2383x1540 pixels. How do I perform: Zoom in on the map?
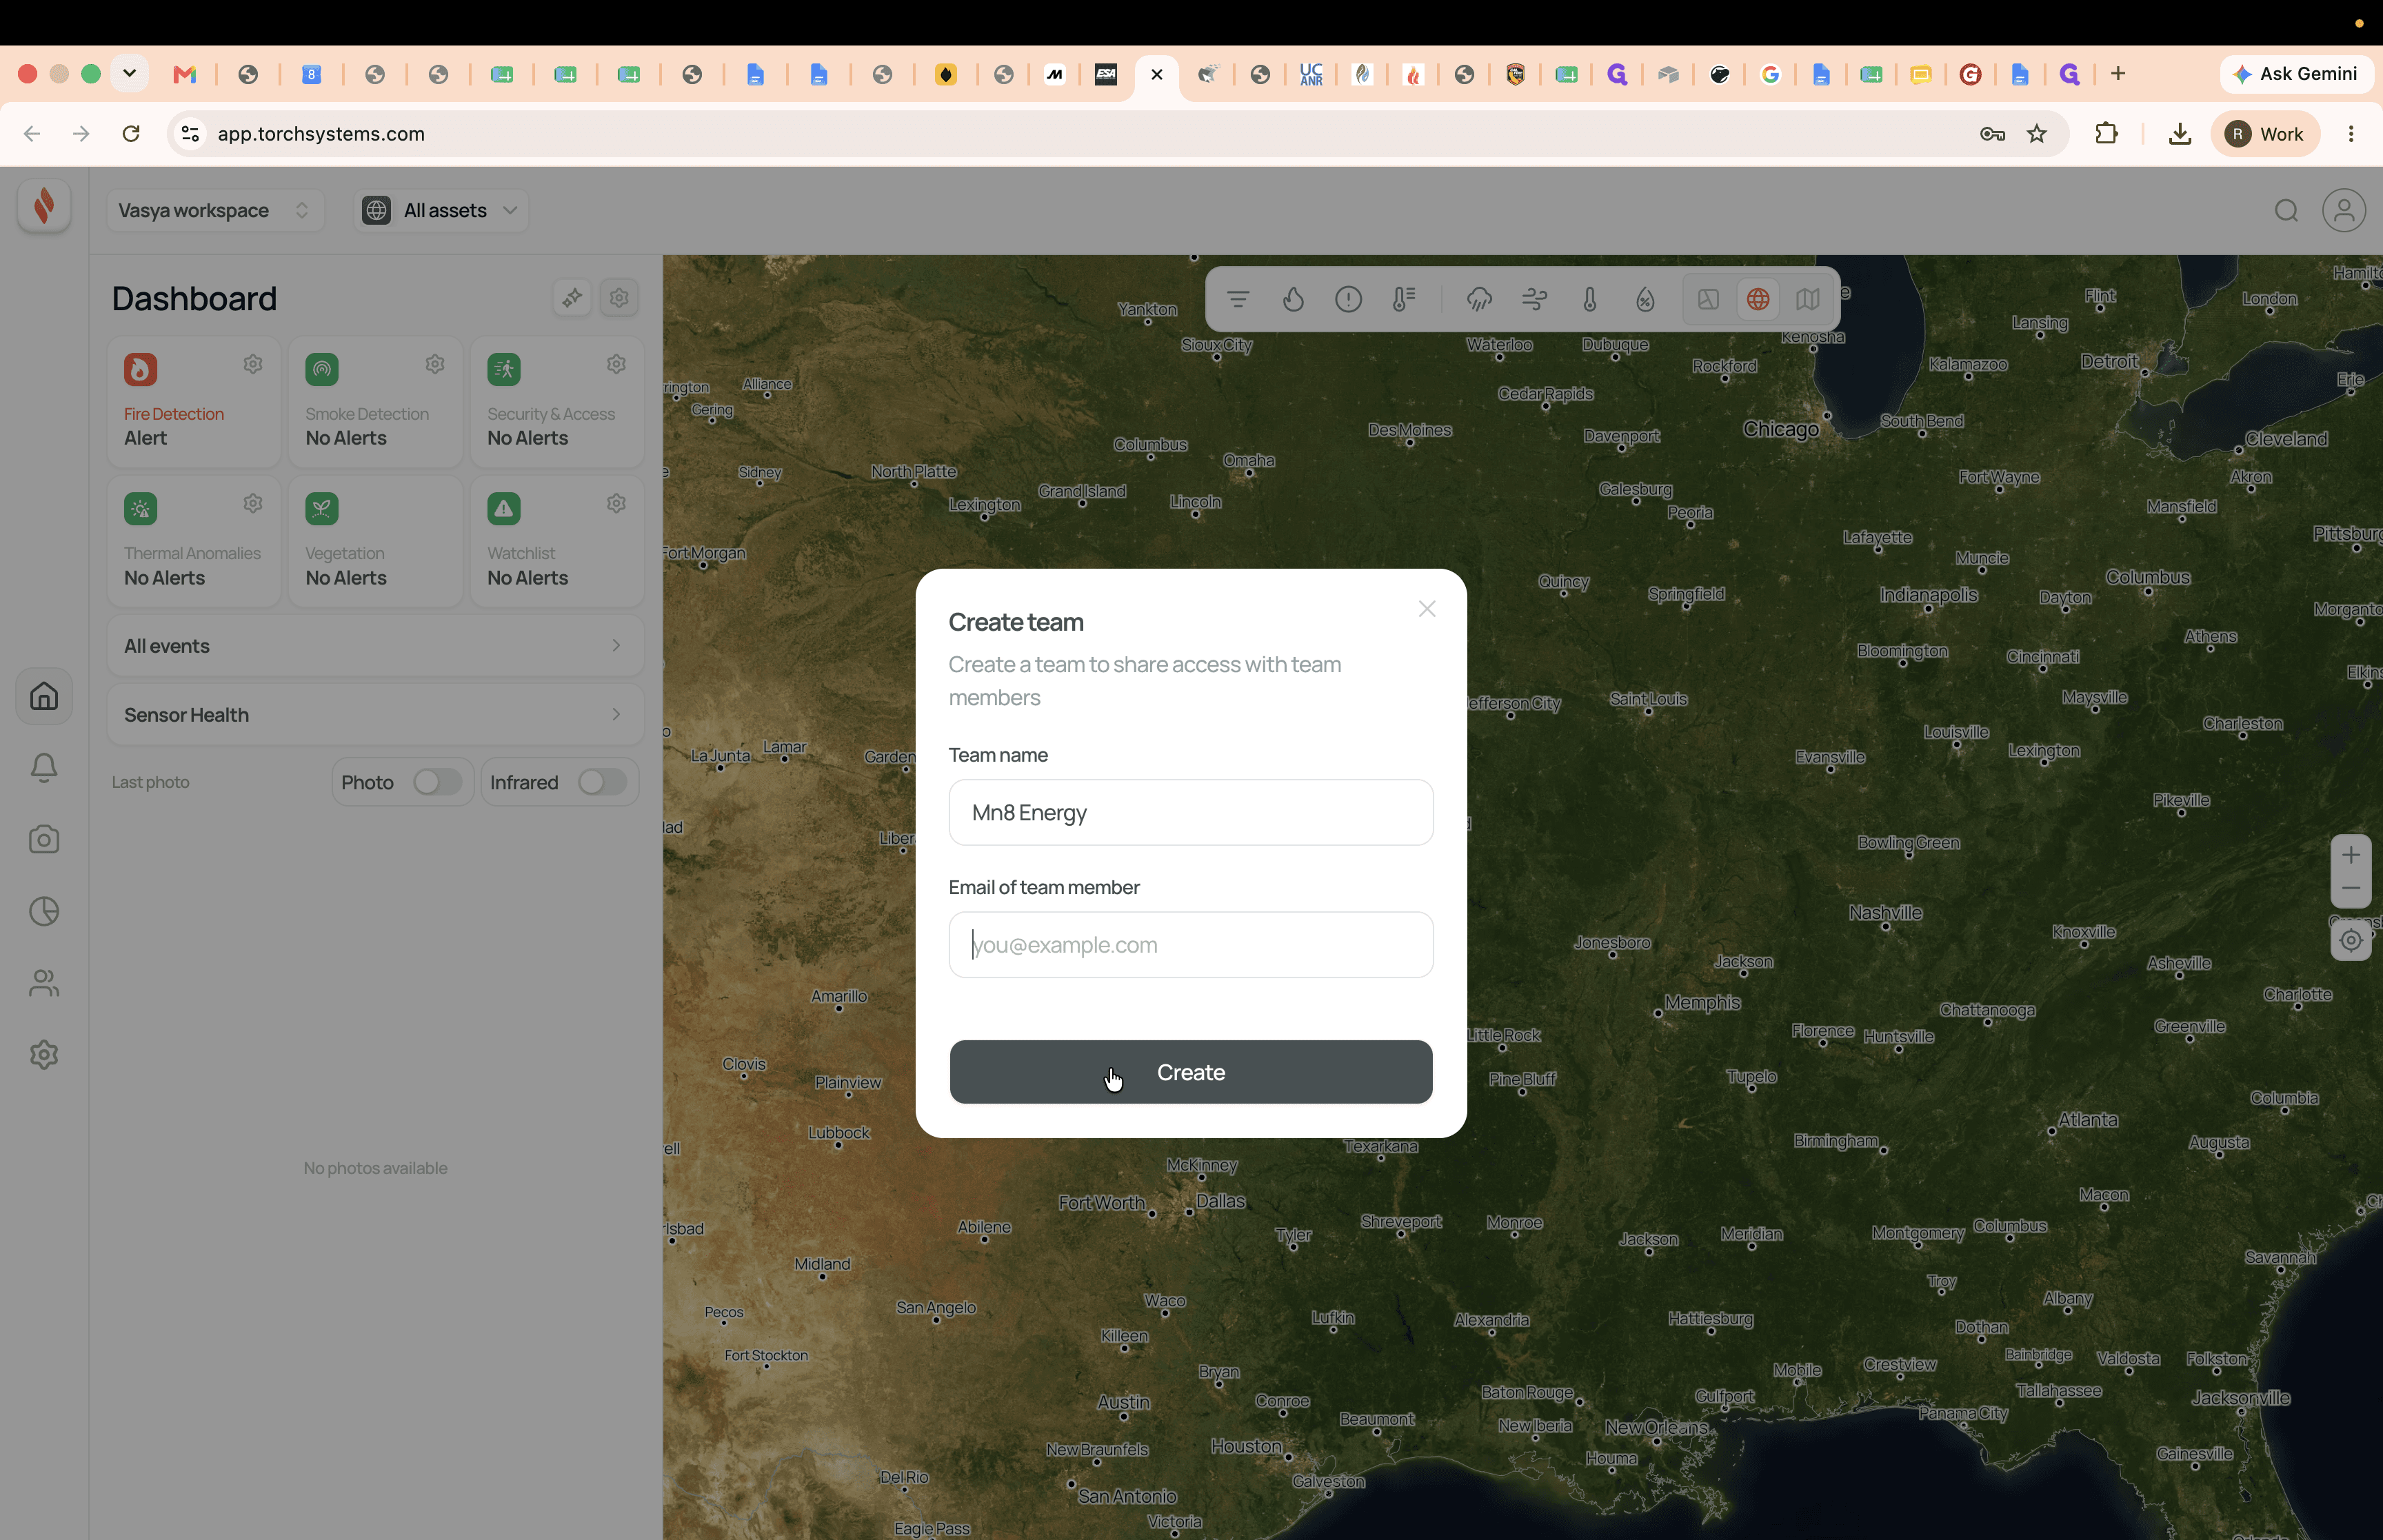tap(2350, 854)
